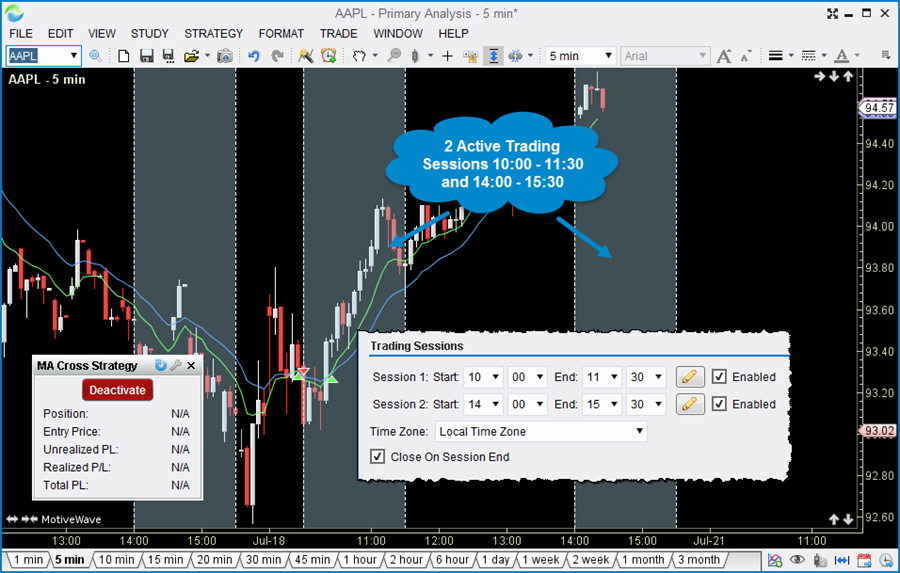
Task: Click the 94.57 price label on axis
Action: [879, 107]
